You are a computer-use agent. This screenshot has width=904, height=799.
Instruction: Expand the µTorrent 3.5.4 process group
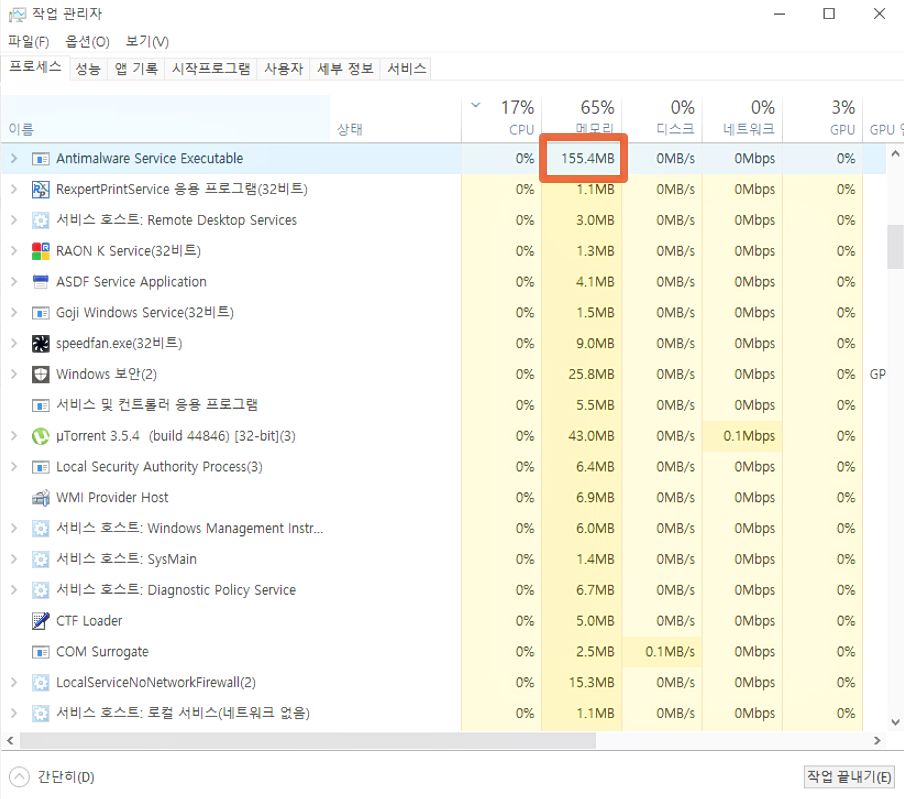tap(14, 436)
